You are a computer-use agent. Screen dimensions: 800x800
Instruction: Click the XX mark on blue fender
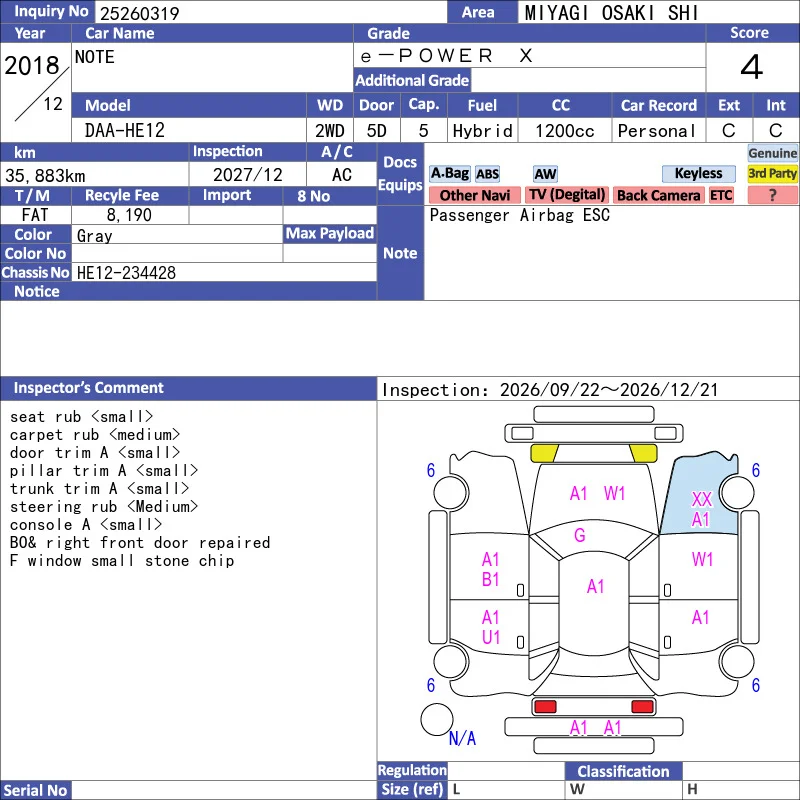(702, 499)
